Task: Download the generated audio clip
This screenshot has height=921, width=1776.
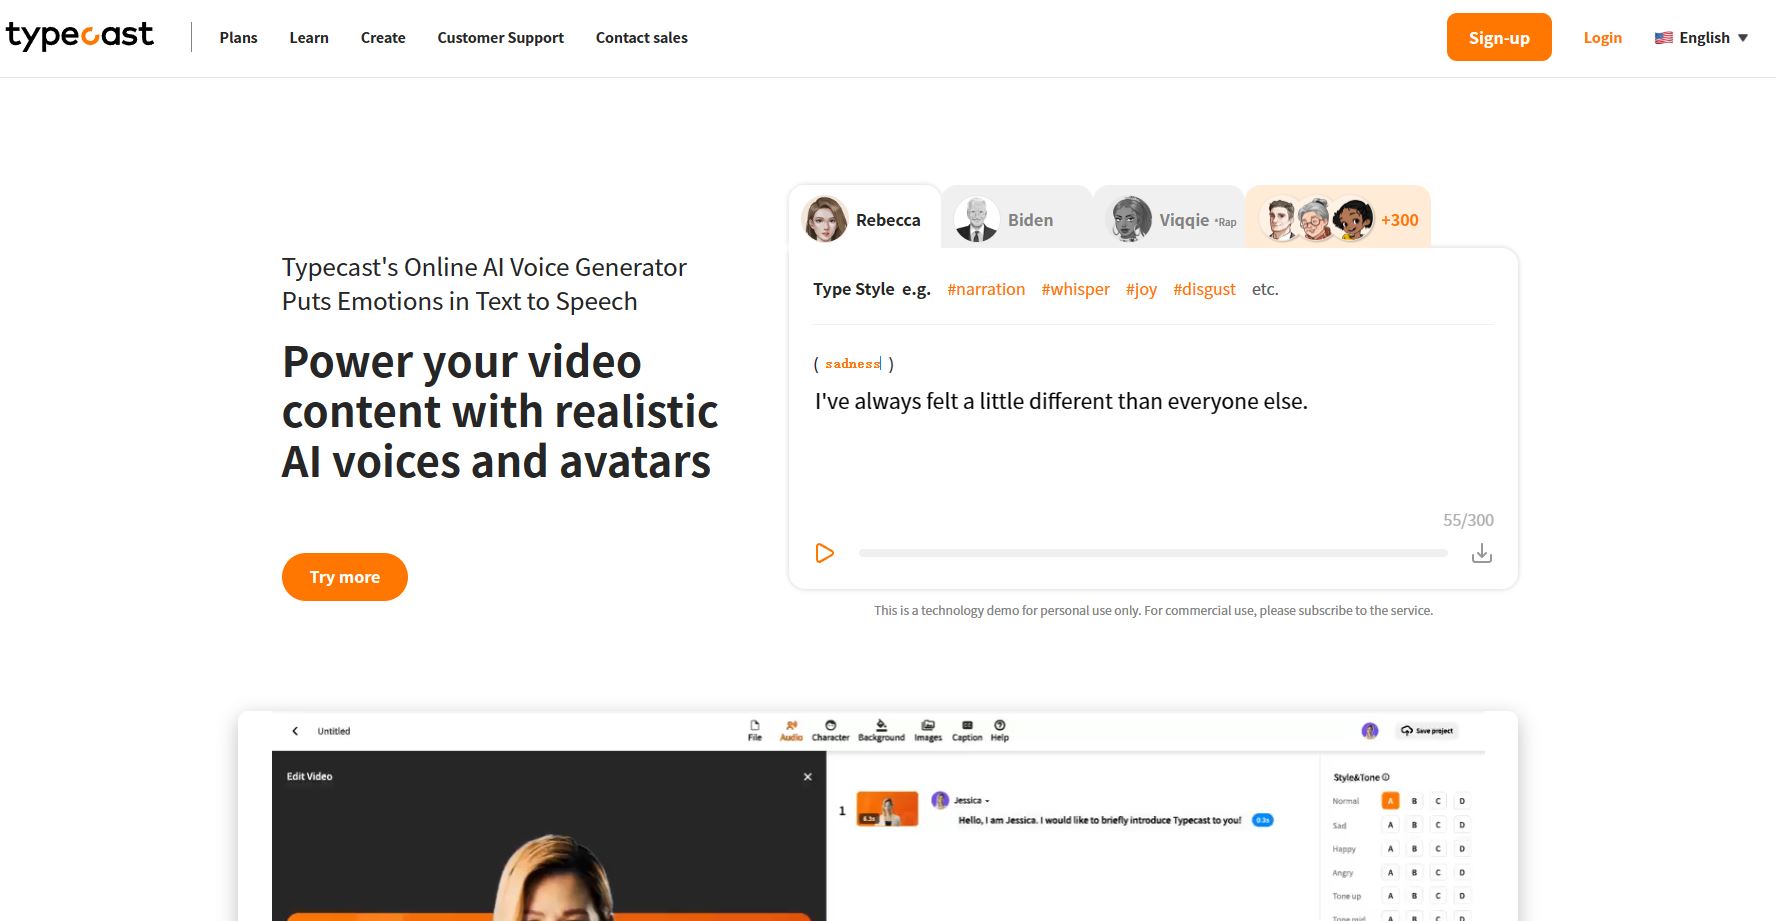Action: click(1481, 554)
